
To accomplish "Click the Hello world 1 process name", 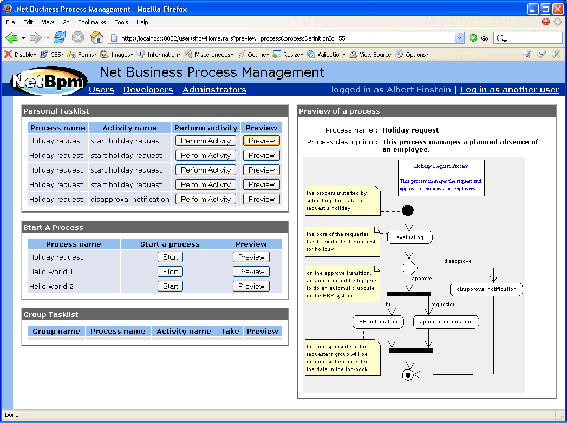I will tap(52, 272).
